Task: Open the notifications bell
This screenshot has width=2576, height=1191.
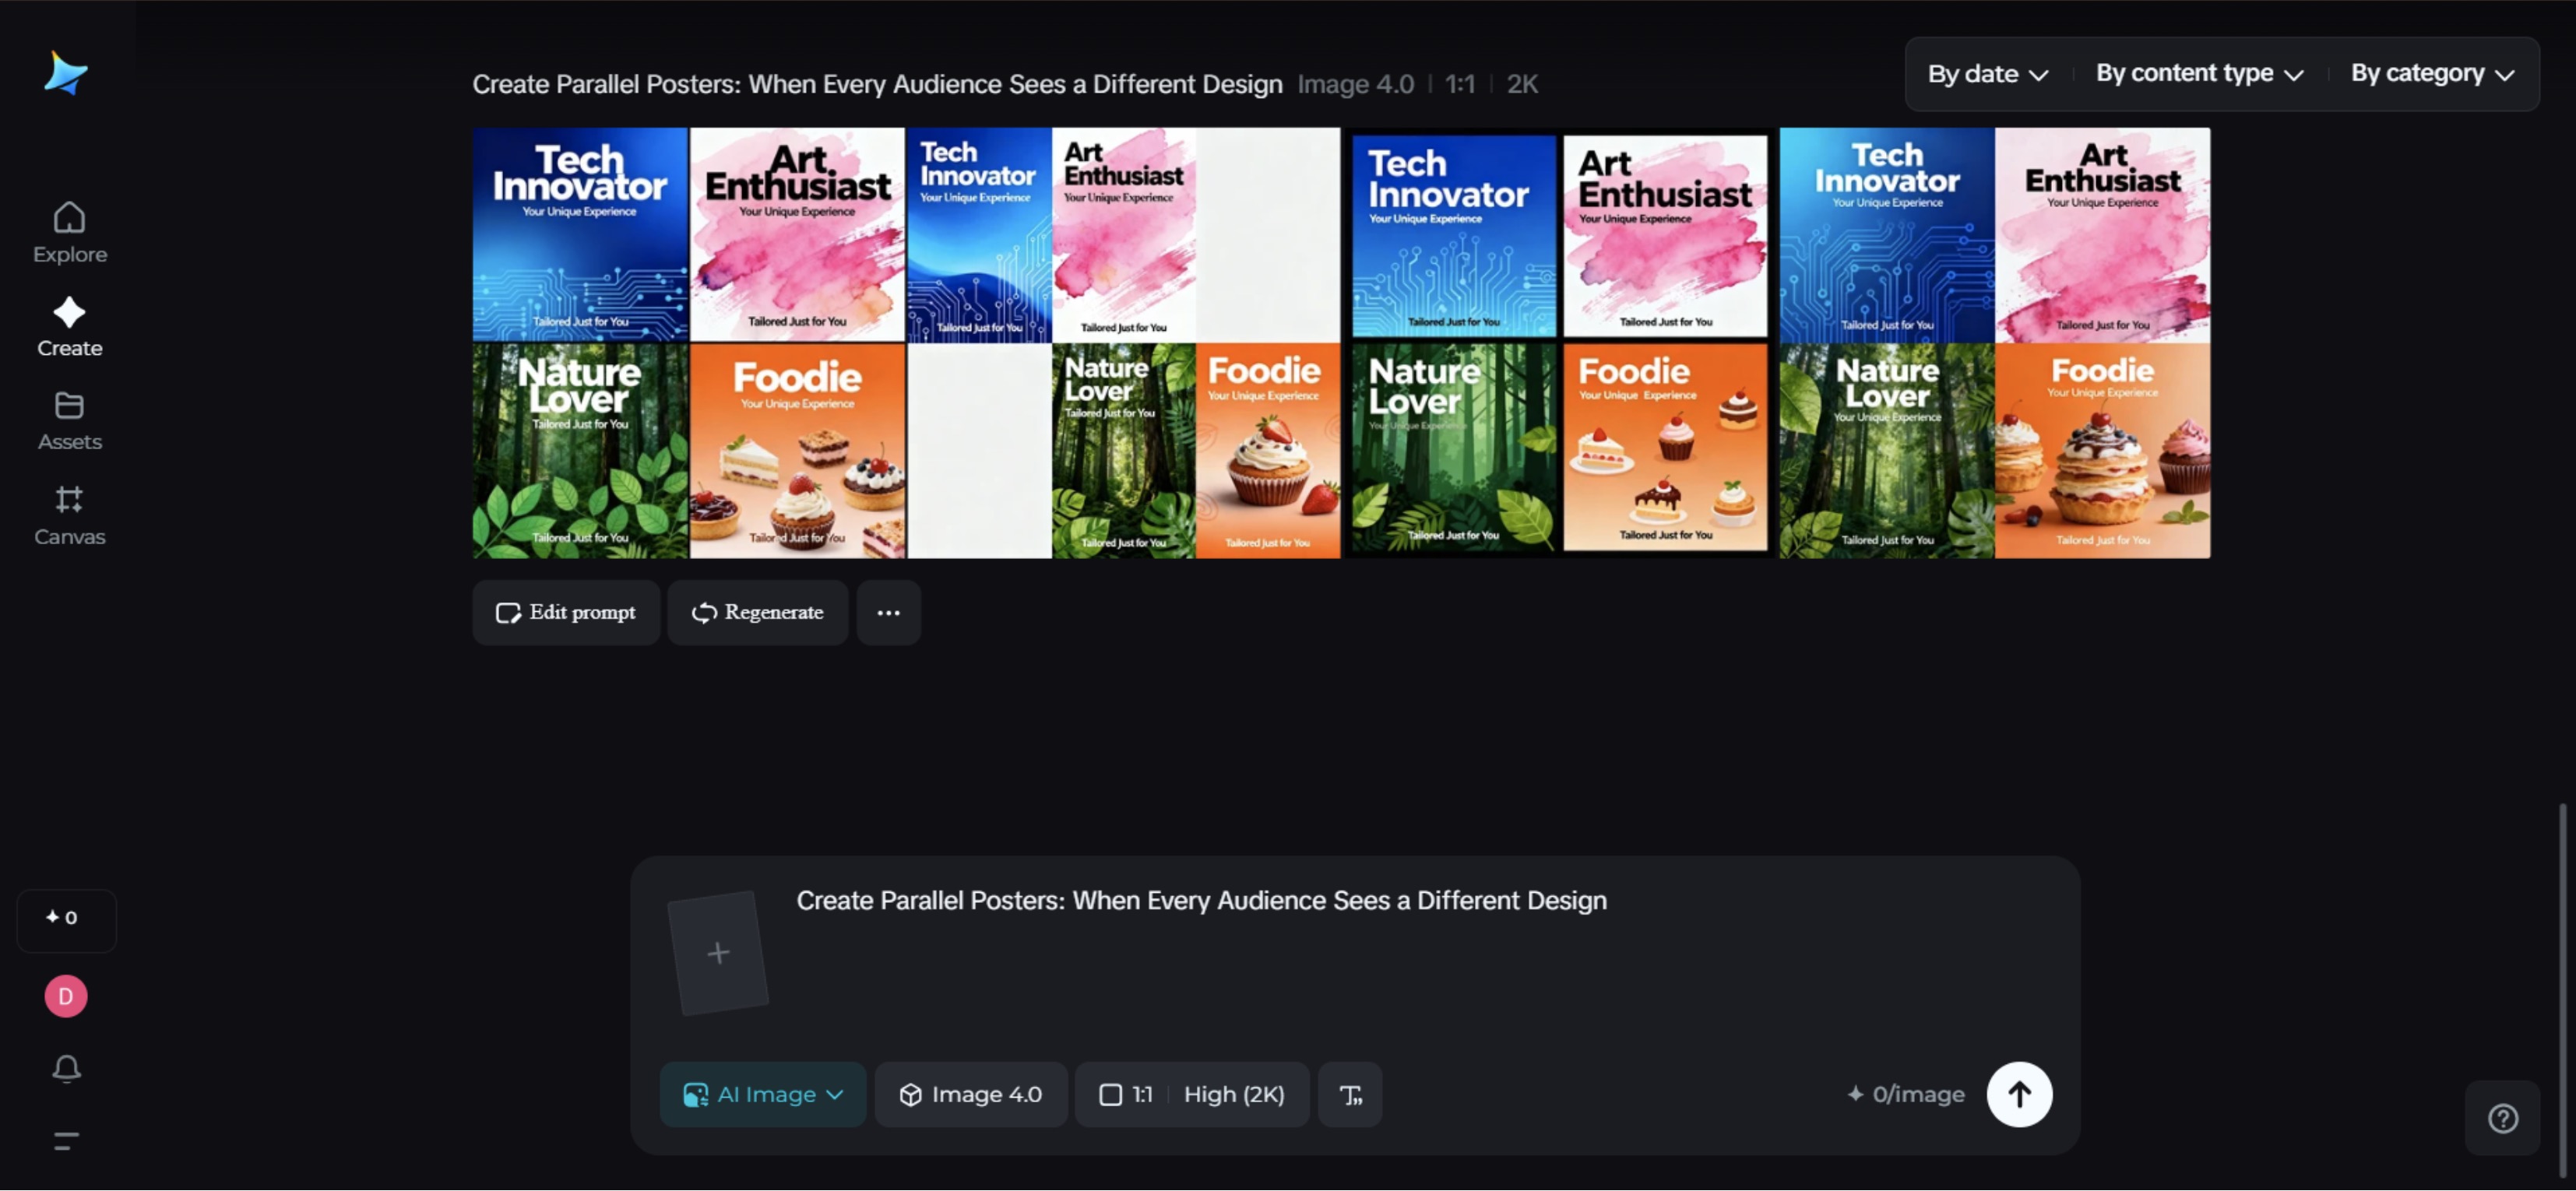Action: (66, 1068)
